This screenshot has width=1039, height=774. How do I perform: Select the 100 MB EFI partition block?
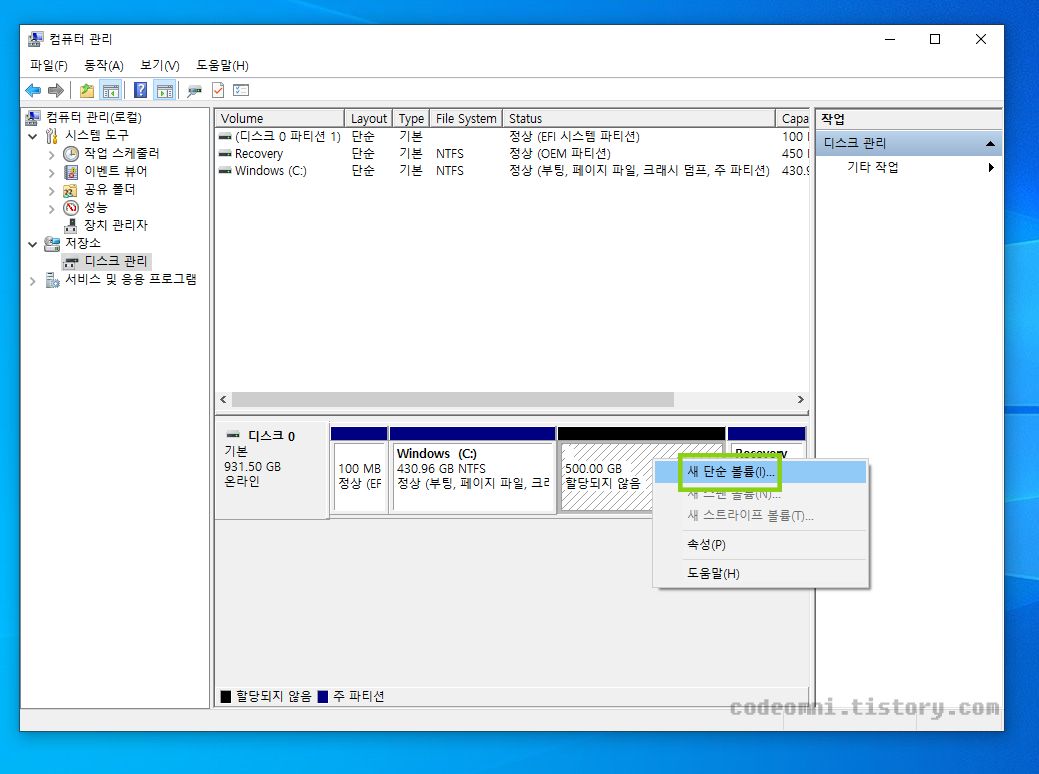[x=359, y=470]
